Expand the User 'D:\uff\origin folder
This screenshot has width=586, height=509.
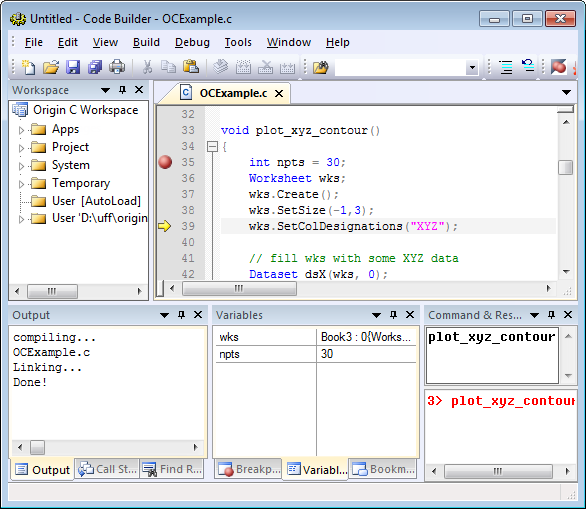pyautogui.click(x=21, y=219)
